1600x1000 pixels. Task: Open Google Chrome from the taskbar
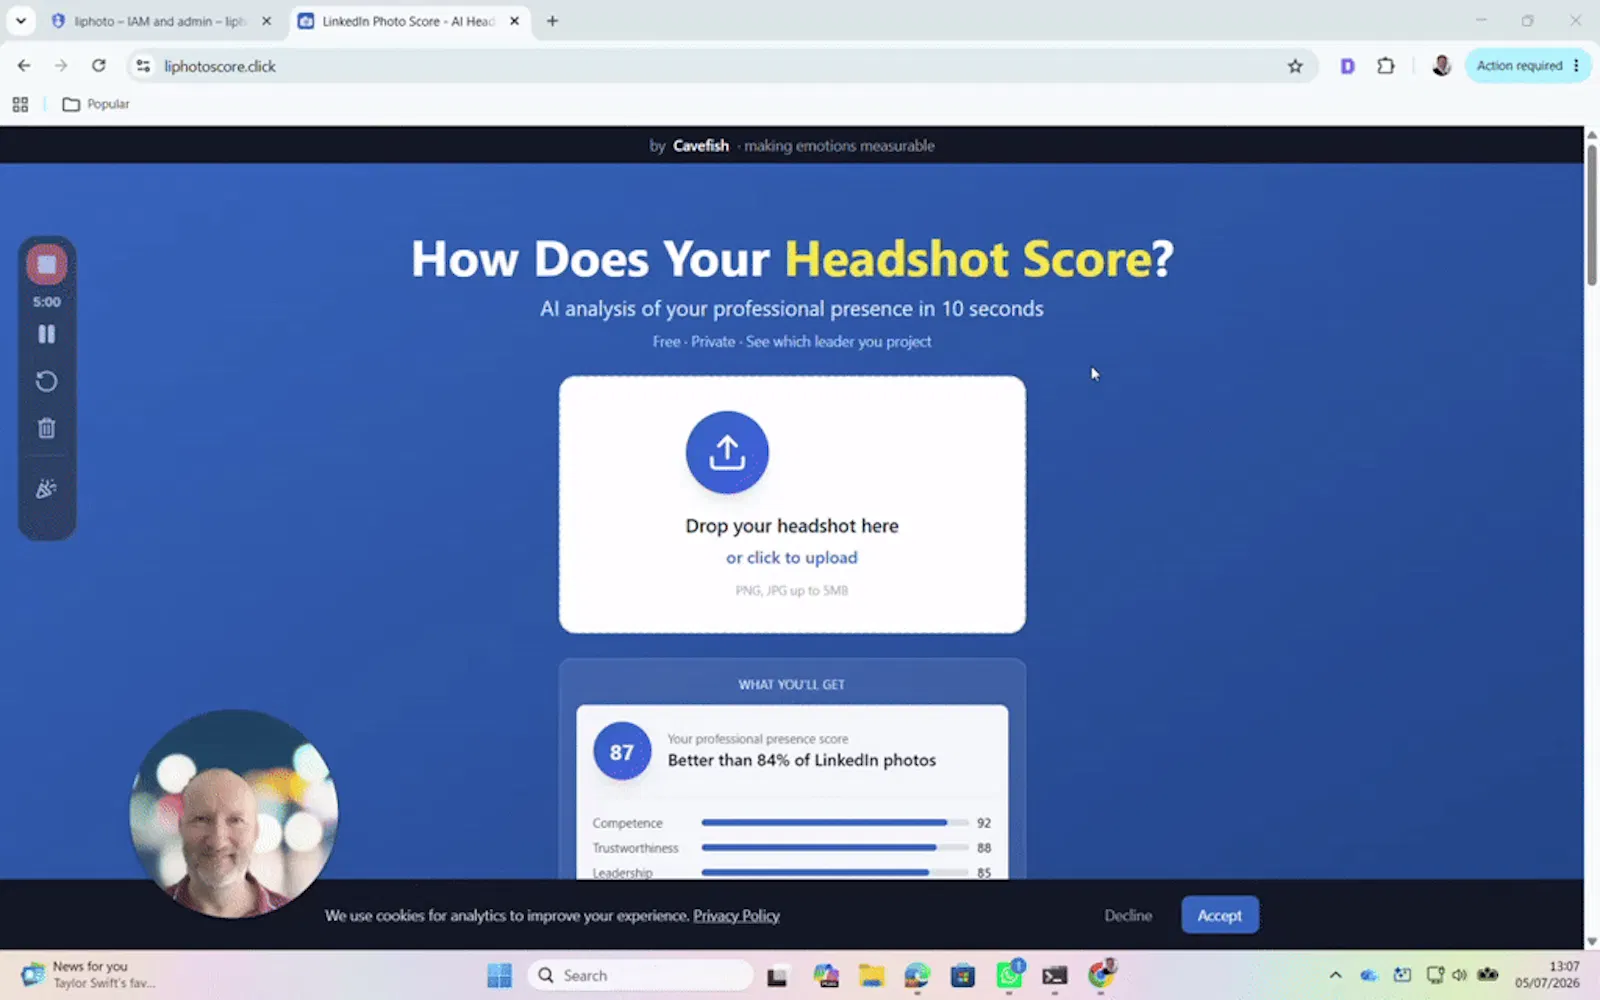pyautogui.click(x=1101, y=975)
